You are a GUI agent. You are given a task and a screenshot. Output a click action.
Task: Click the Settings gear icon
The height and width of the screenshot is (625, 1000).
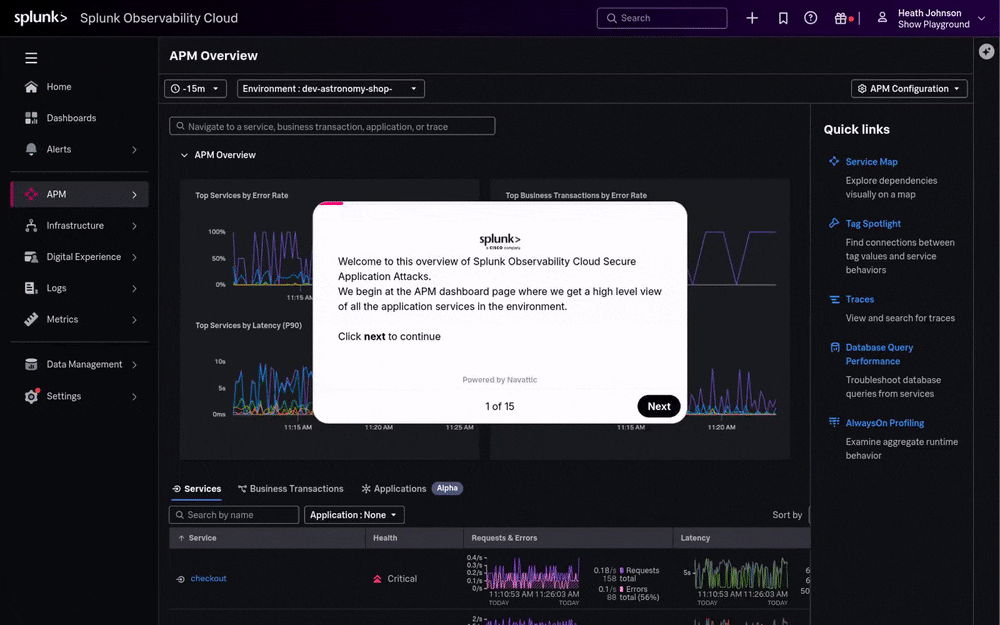pyautogui.click(x=31, y=396)
